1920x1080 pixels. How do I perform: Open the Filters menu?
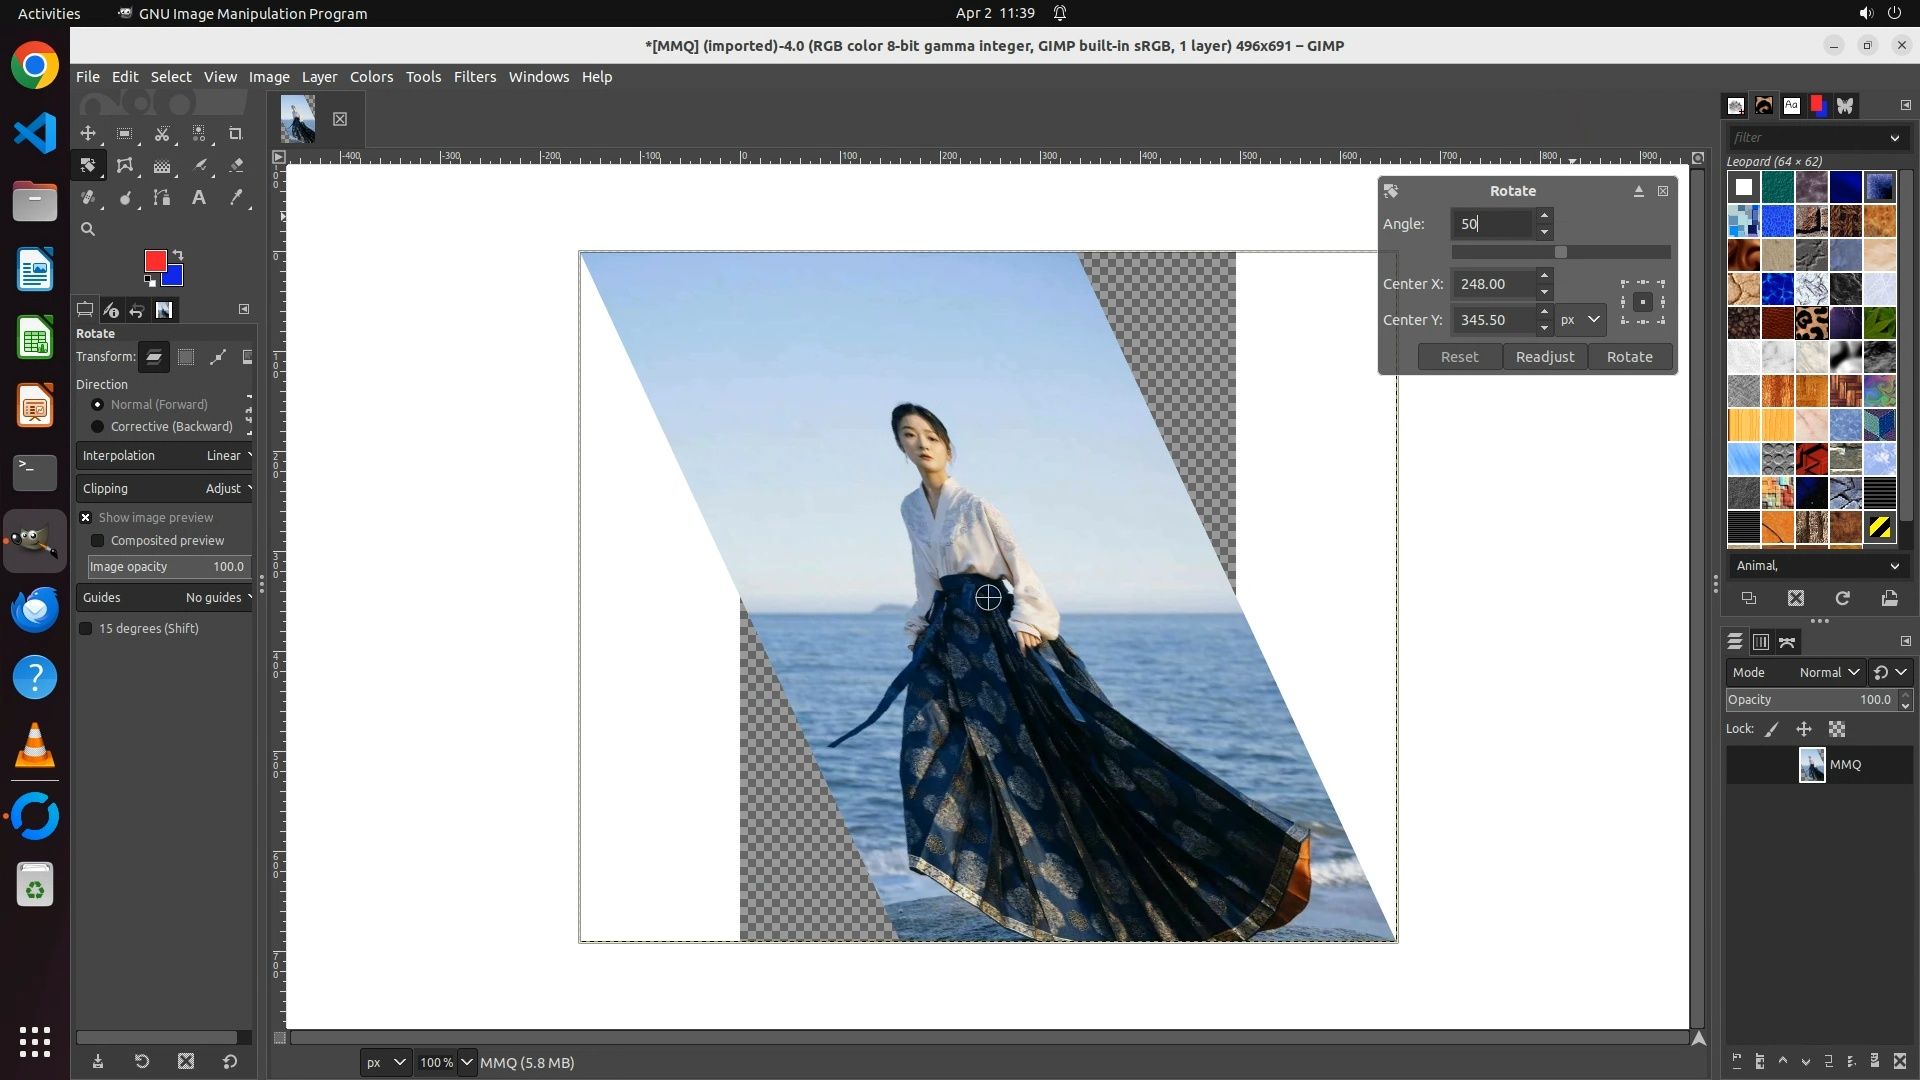click(x=474, y=77)
